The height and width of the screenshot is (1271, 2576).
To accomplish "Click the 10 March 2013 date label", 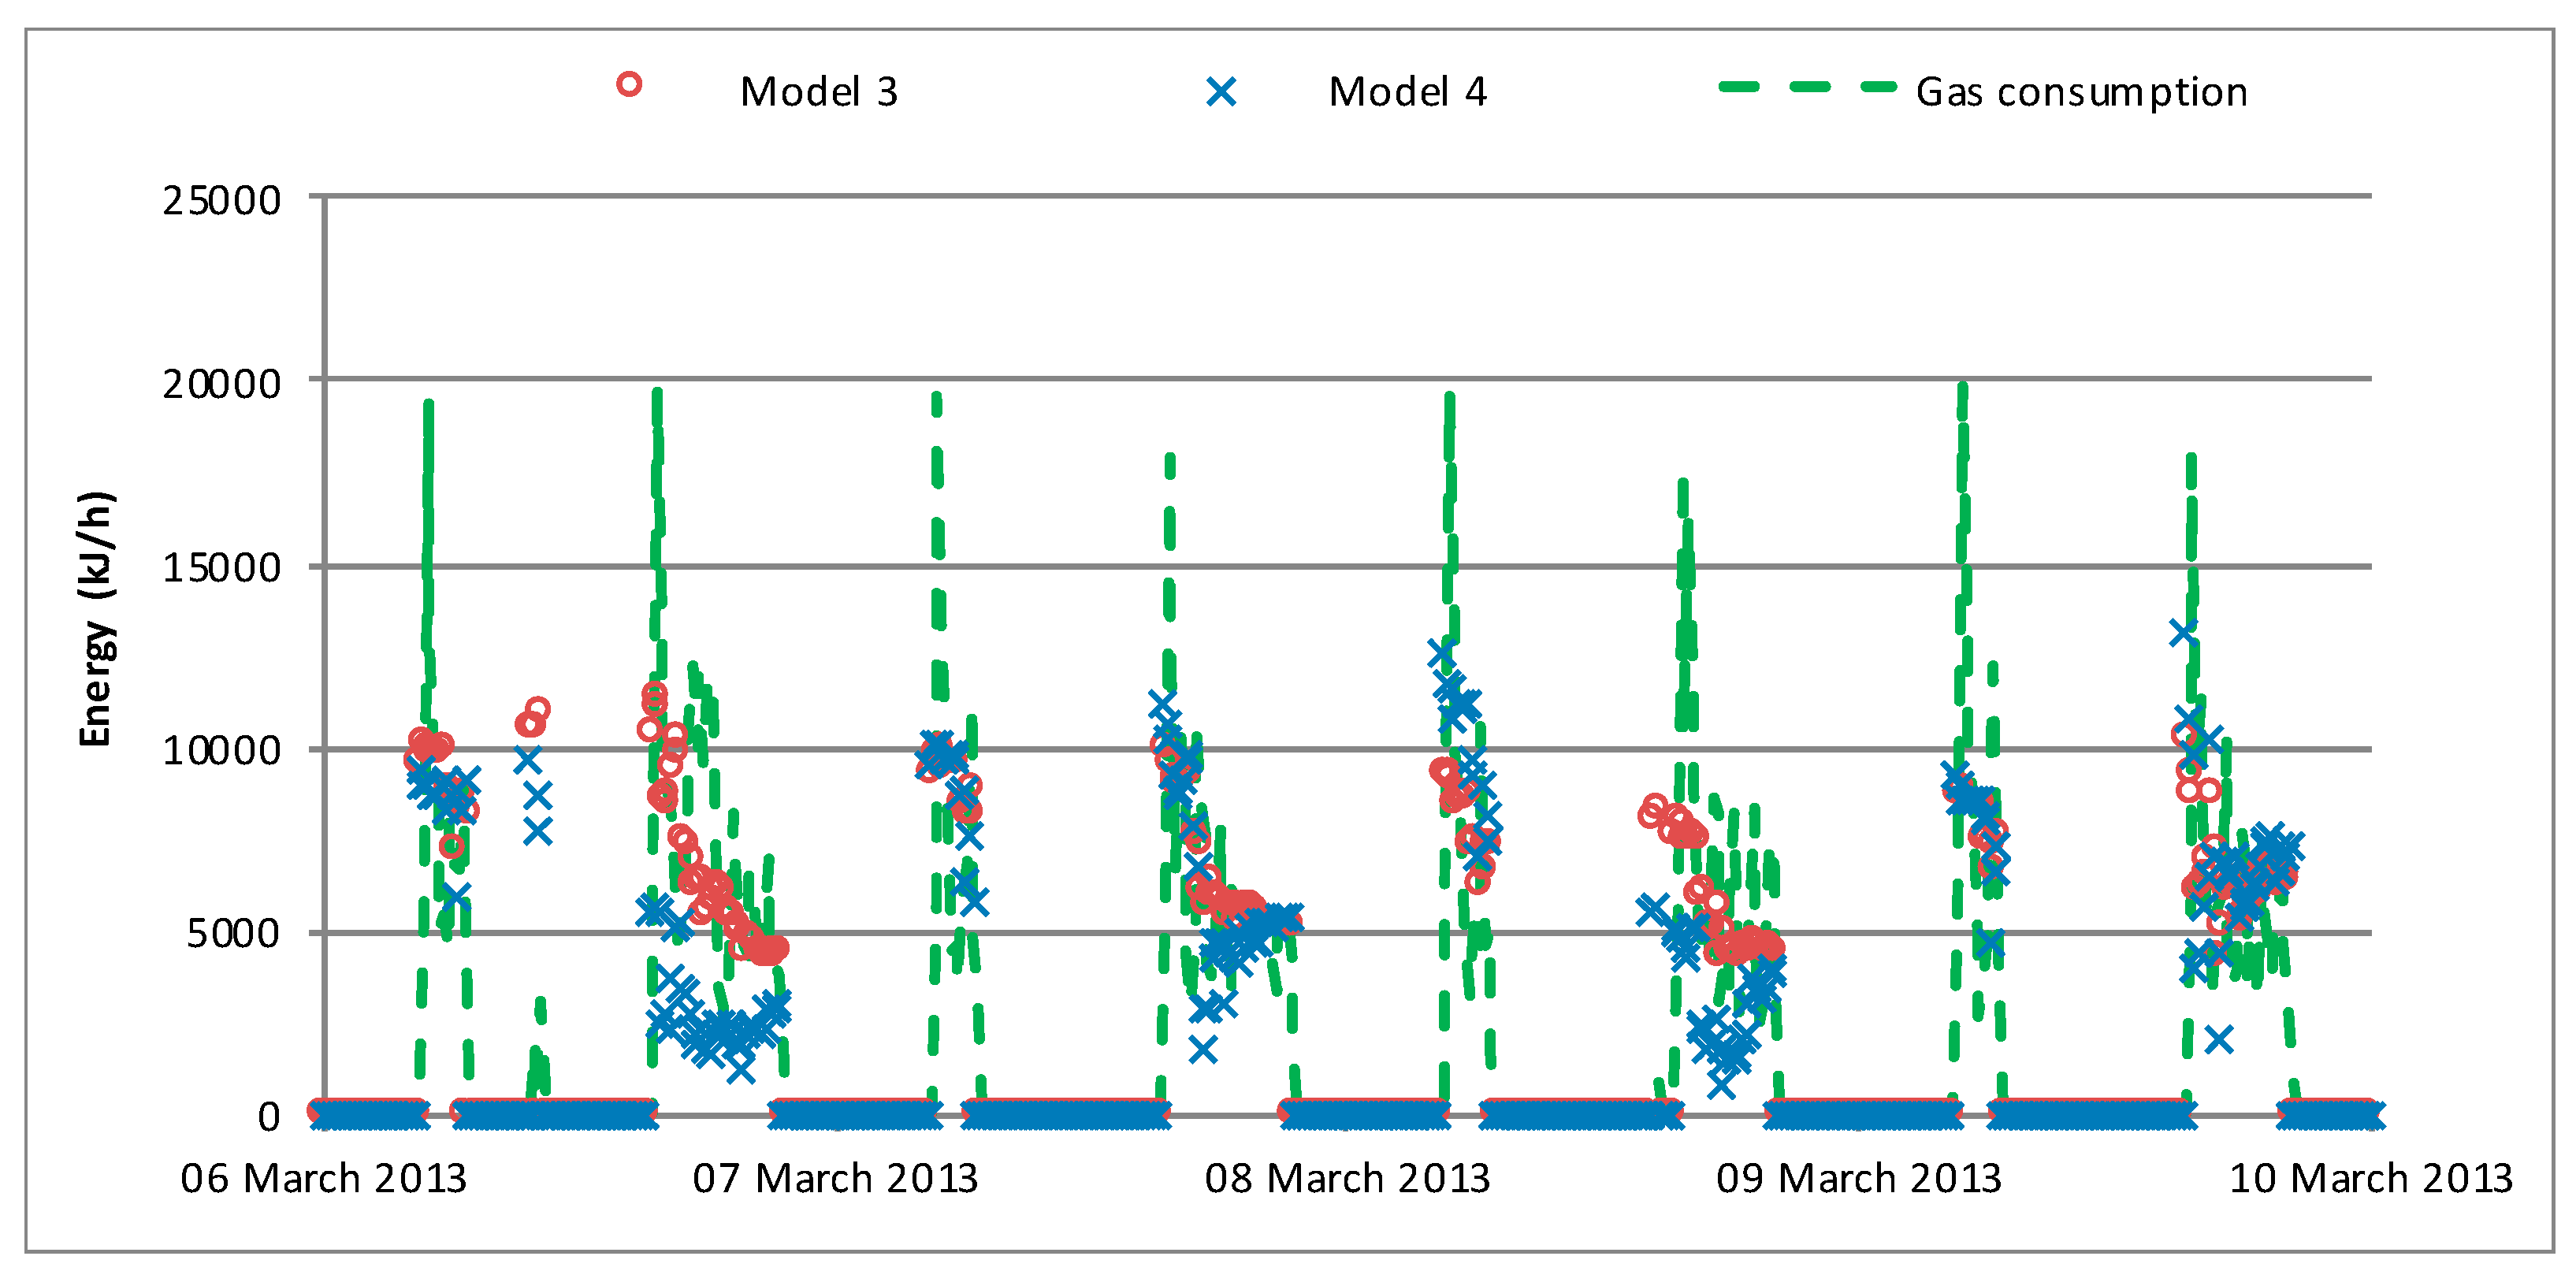I will pos(2371,1179).
